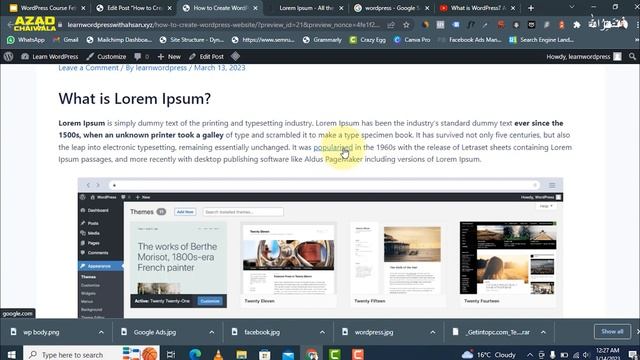Show hidden system tray icons
Image resolution: width=640 pixels, height=360 pixels.
(530, 355)
